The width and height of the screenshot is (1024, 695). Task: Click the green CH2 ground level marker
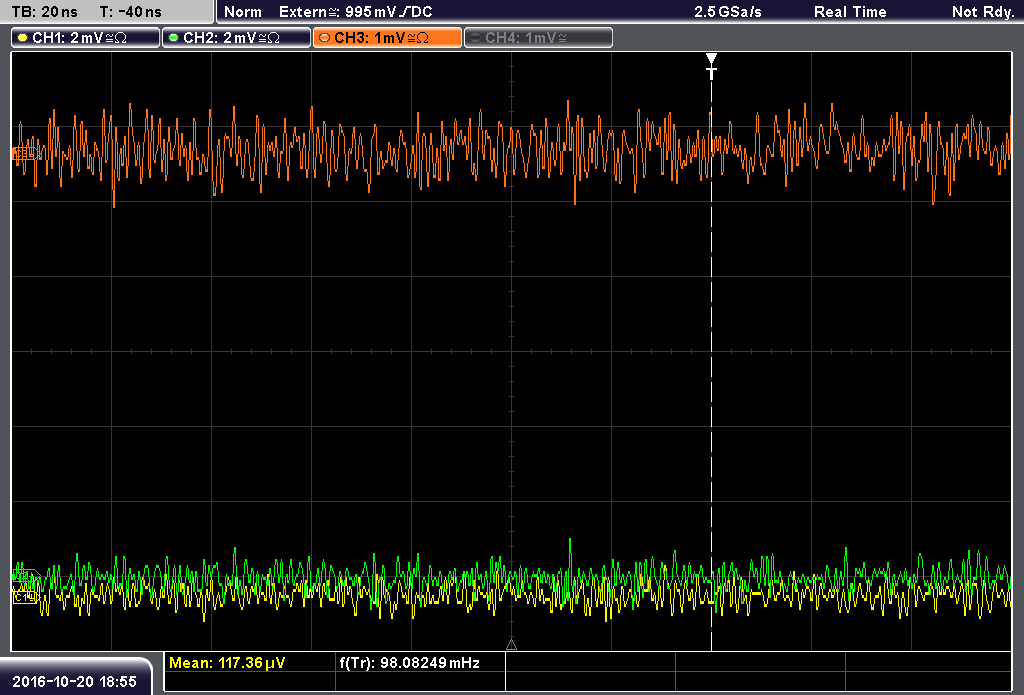[26, 576]
